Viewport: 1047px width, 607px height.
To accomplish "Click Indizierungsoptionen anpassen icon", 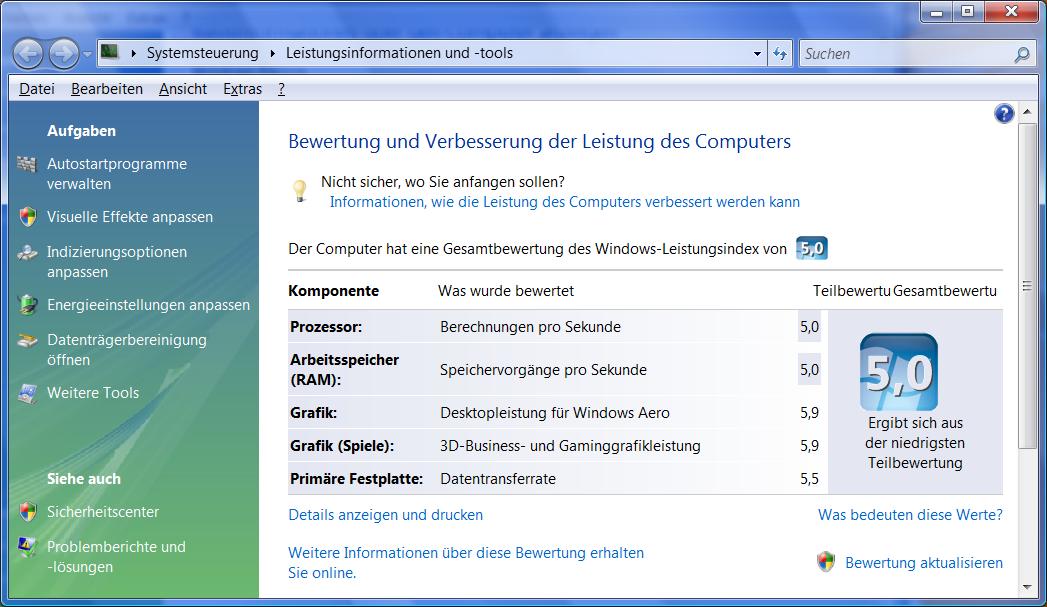I will [27, 252].
